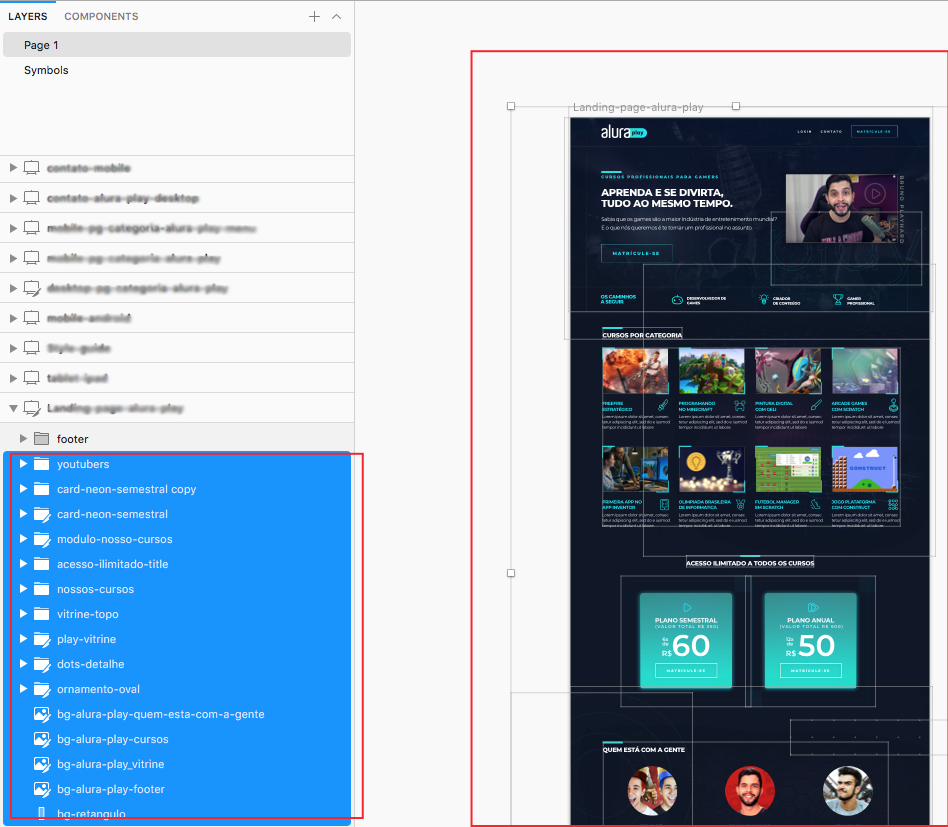Click the Landing-page-alura-play artboard icon
Viewport: 948px width, 827px height.
(x=31, y=408)
